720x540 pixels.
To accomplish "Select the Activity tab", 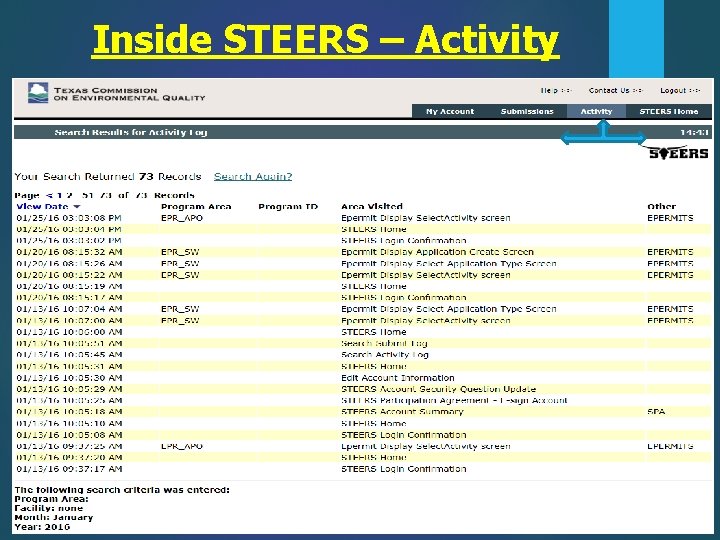I will pyautogui.click(x=596, y=112).
